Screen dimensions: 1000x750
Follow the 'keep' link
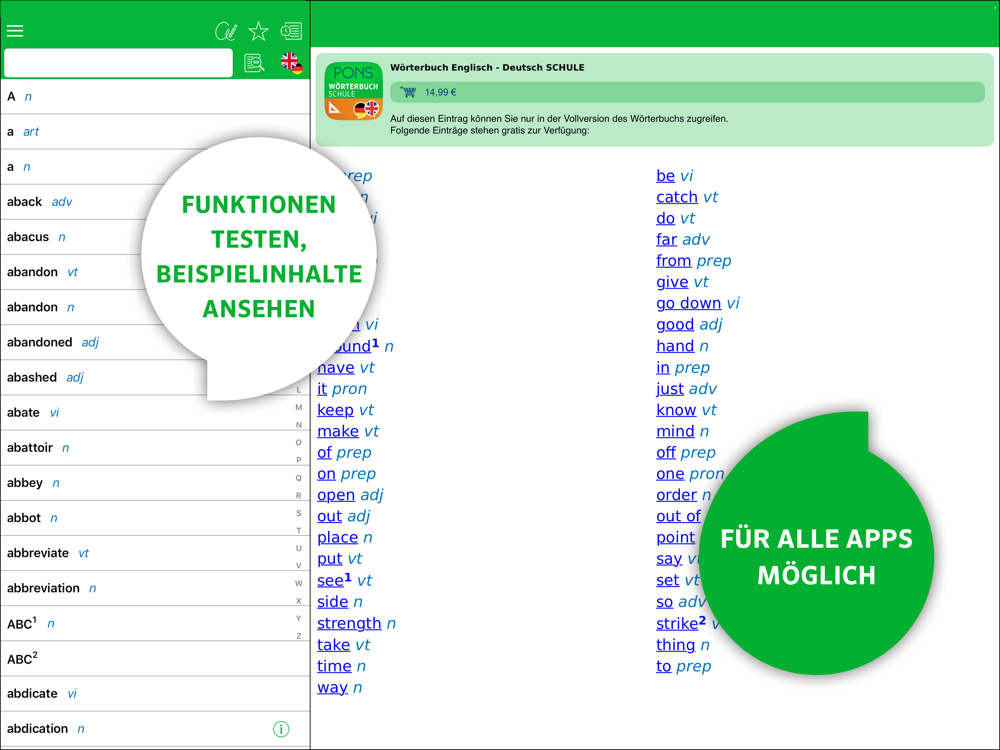335,409
